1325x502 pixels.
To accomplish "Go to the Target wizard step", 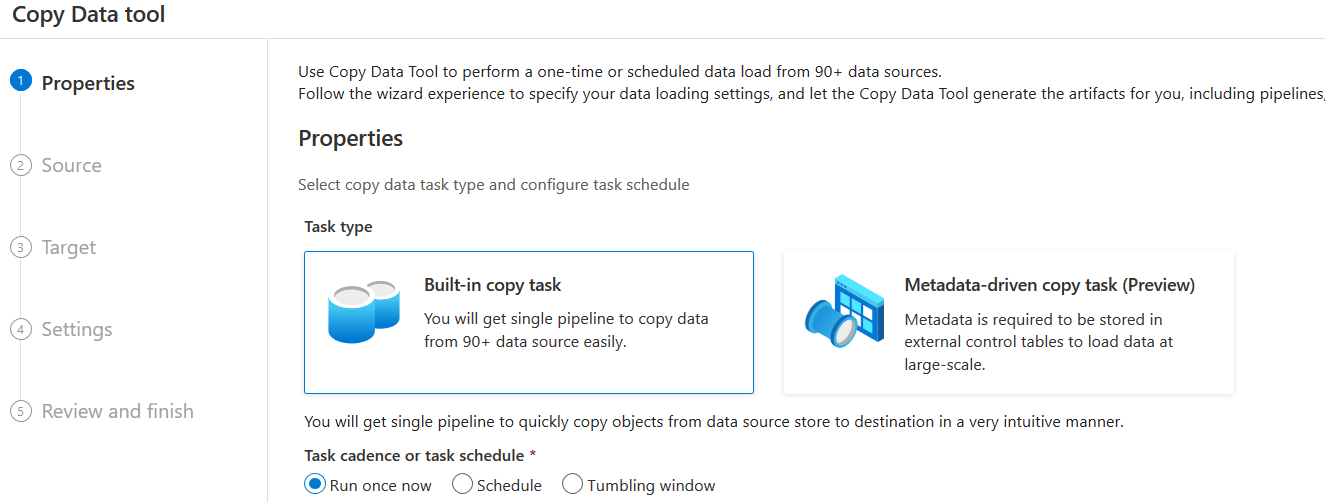I will (69, 247).
